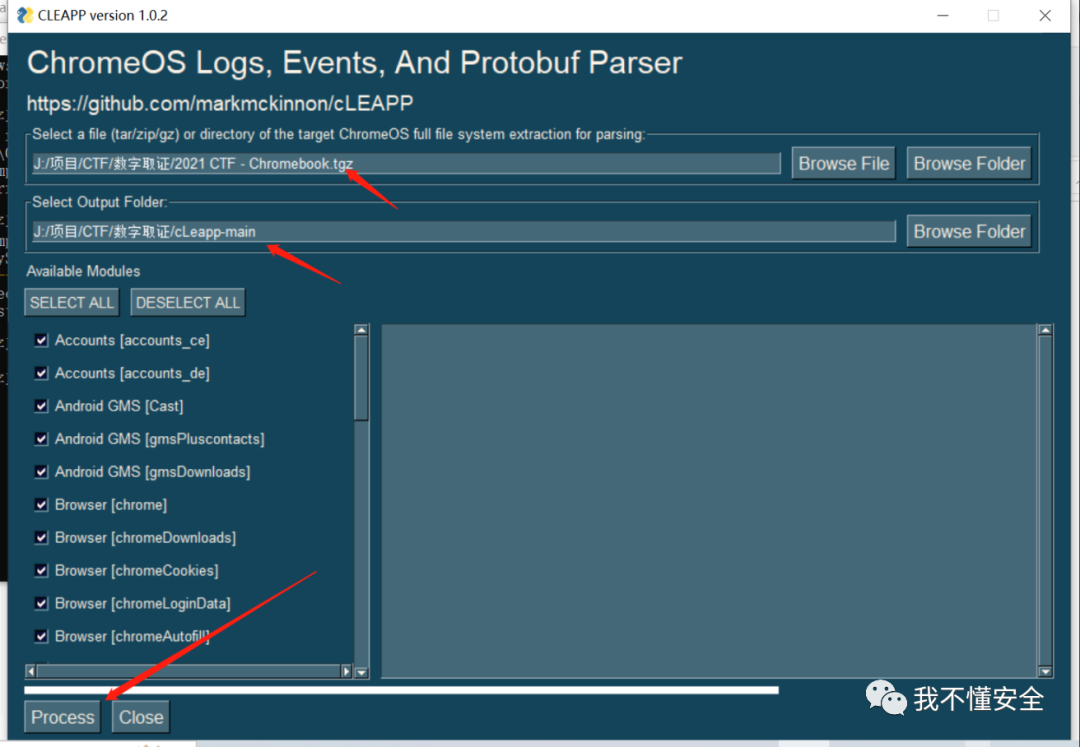This screenshot has height=747, width=1080.
Task: Click the Close button beside Process
Action: click(141, 717)
